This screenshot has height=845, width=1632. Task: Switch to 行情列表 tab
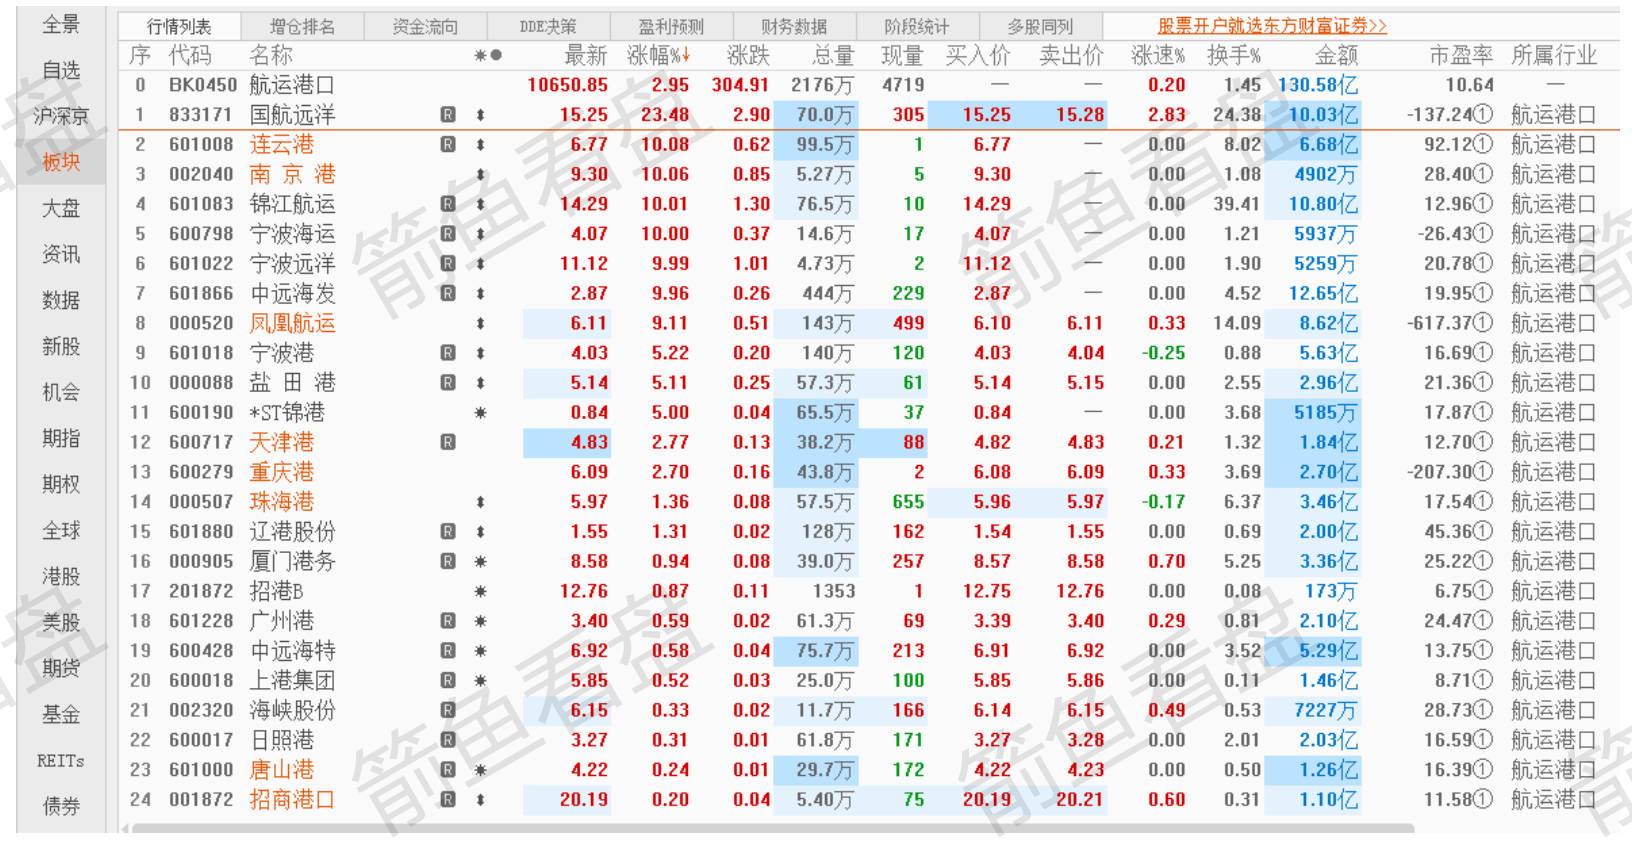click(179, 27)
